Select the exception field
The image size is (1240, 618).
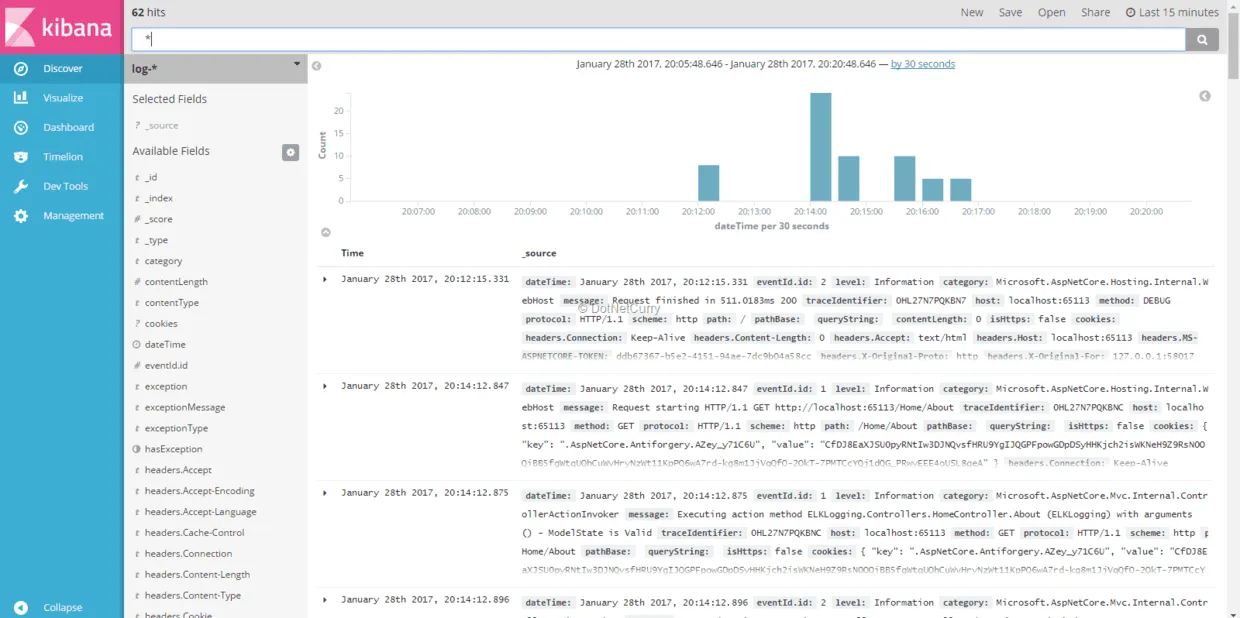(x=166, y=387)
